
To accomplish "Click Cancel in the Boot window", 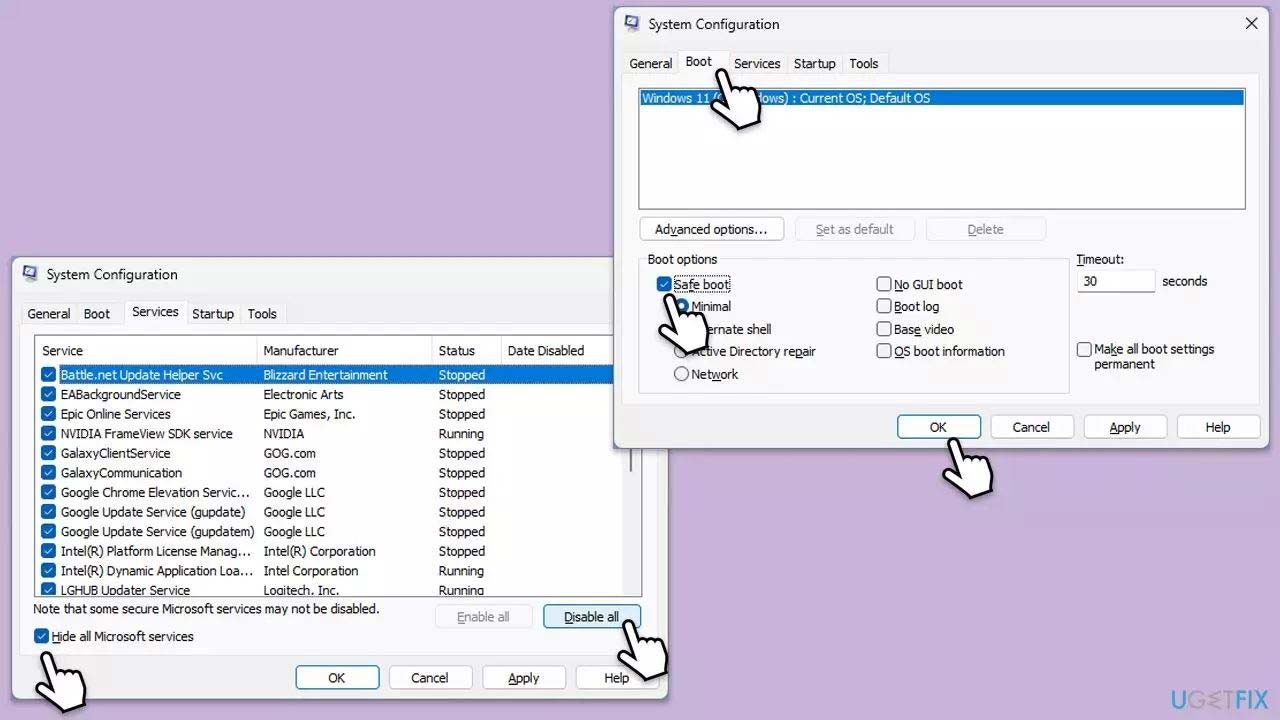I will click(1031, 427).
